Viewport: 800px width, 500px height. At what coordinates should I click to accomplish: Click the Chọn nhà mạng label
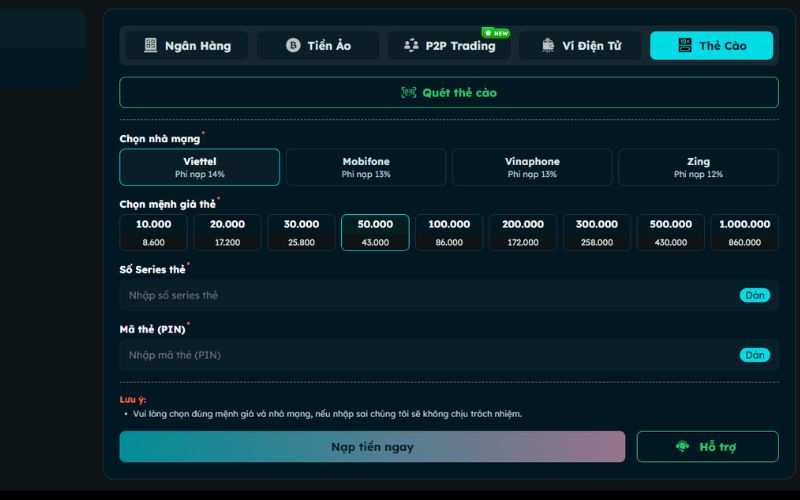[160, 139]
